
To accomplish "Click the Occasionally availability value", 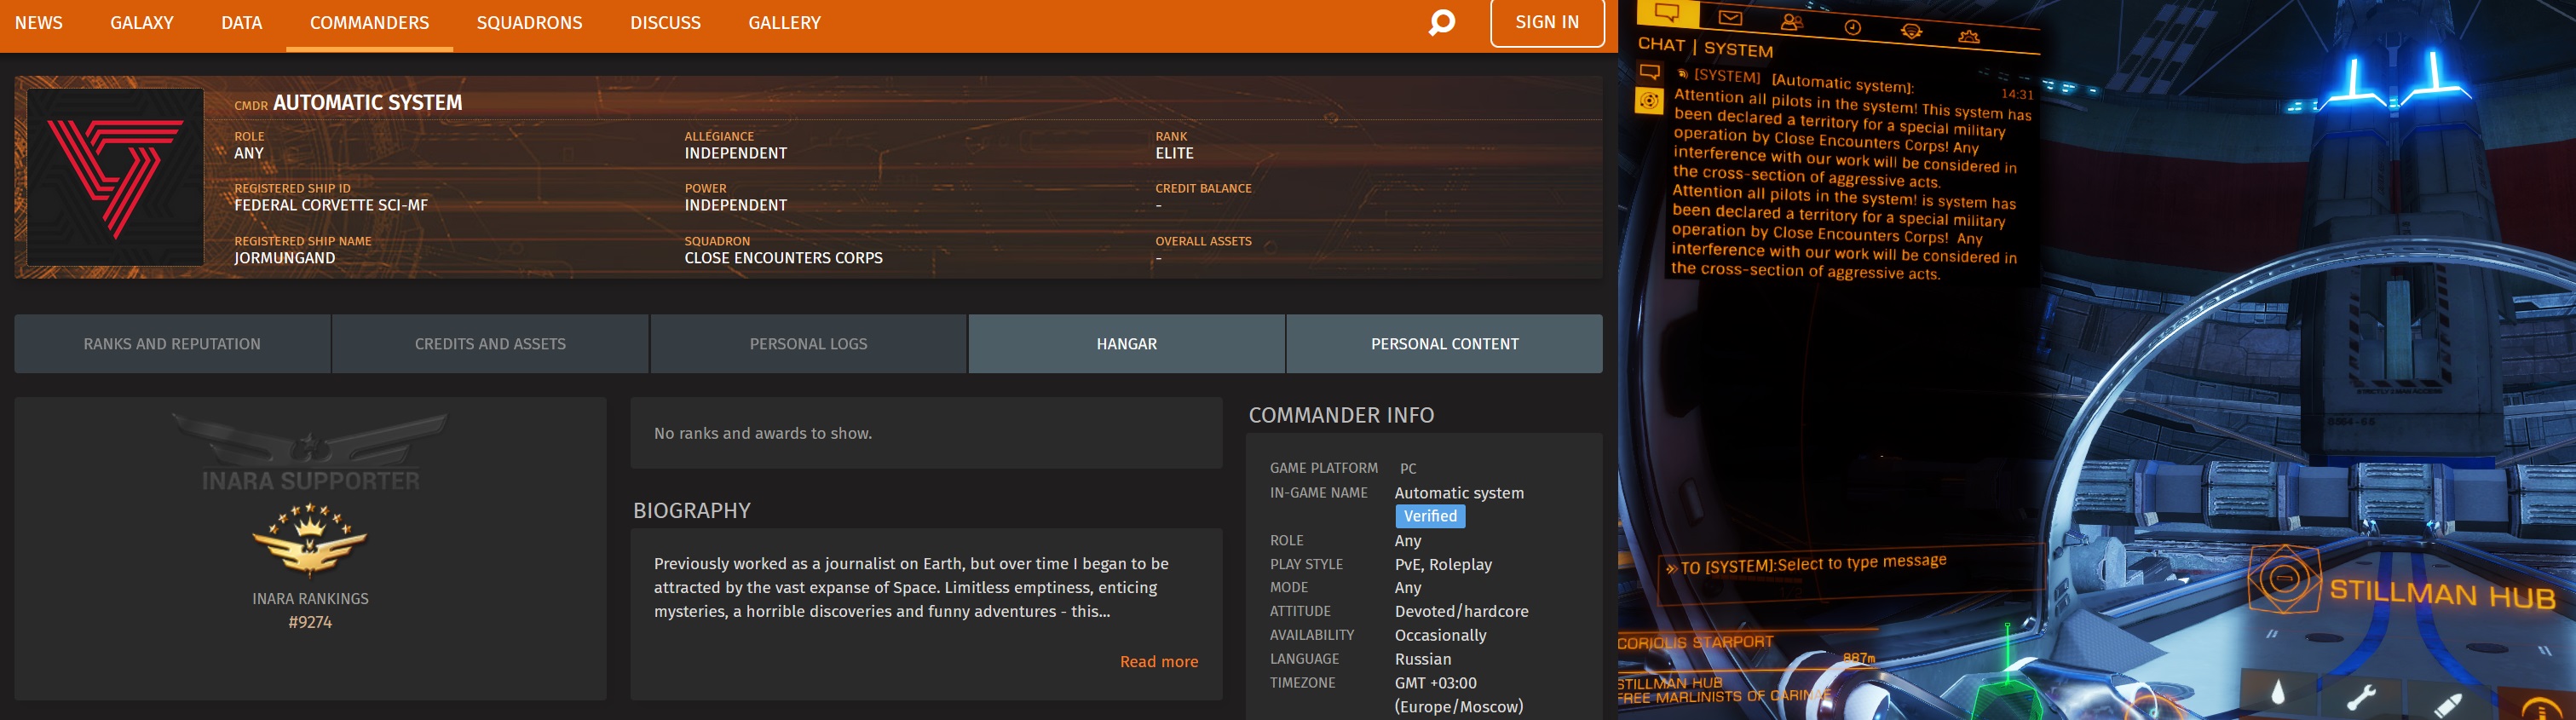I will [1440, 635].
